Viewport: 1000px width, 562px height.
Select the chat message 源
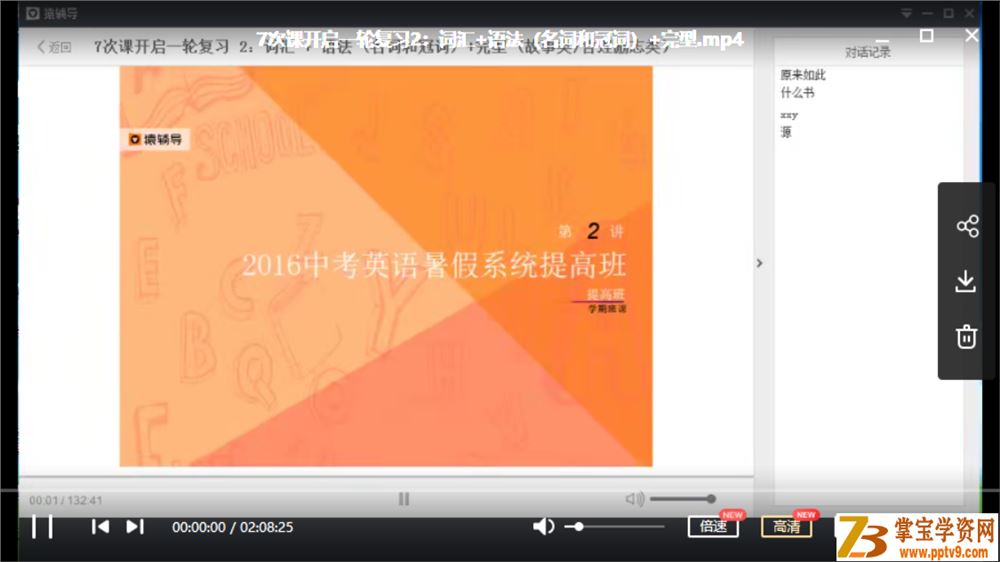point(786,132)
